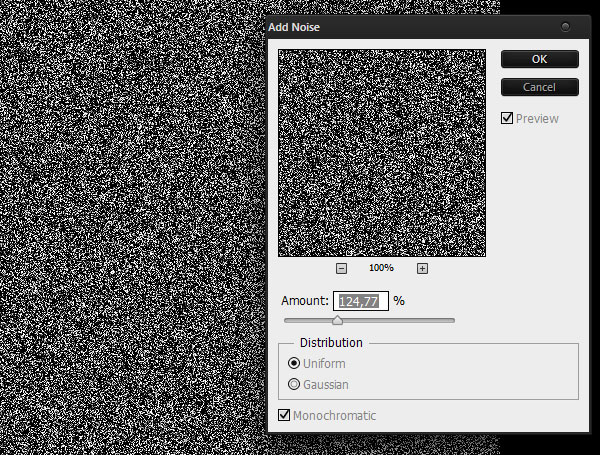Viewport: 600px width, 455px height.
Task: Click slider track right of the handle
Action: (400, 321)
